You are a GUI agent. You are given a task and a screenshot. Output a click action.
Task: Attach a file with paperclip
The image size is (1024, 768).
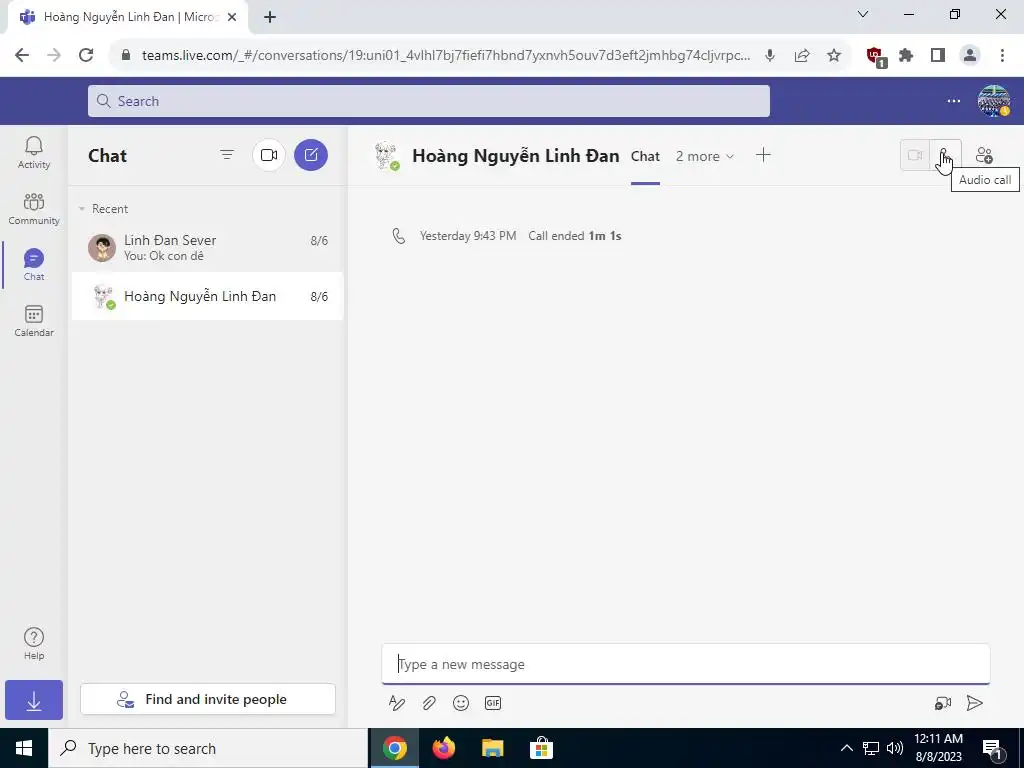pos(428,703)
